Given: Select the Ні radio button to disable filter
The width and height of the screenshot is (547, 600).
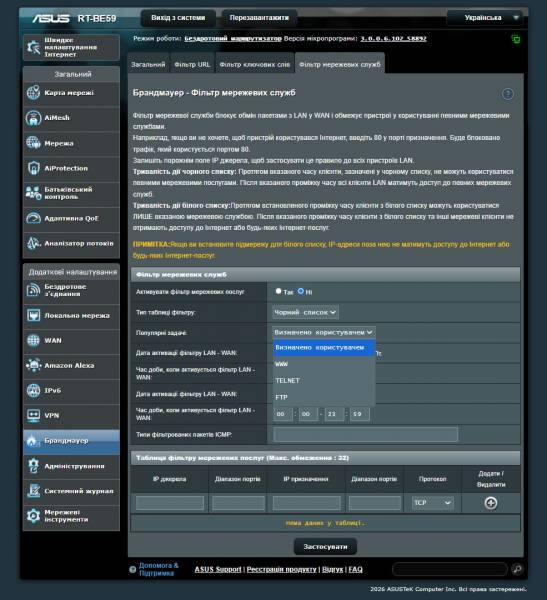Looking at the screenshot, I should pos(301,291).
